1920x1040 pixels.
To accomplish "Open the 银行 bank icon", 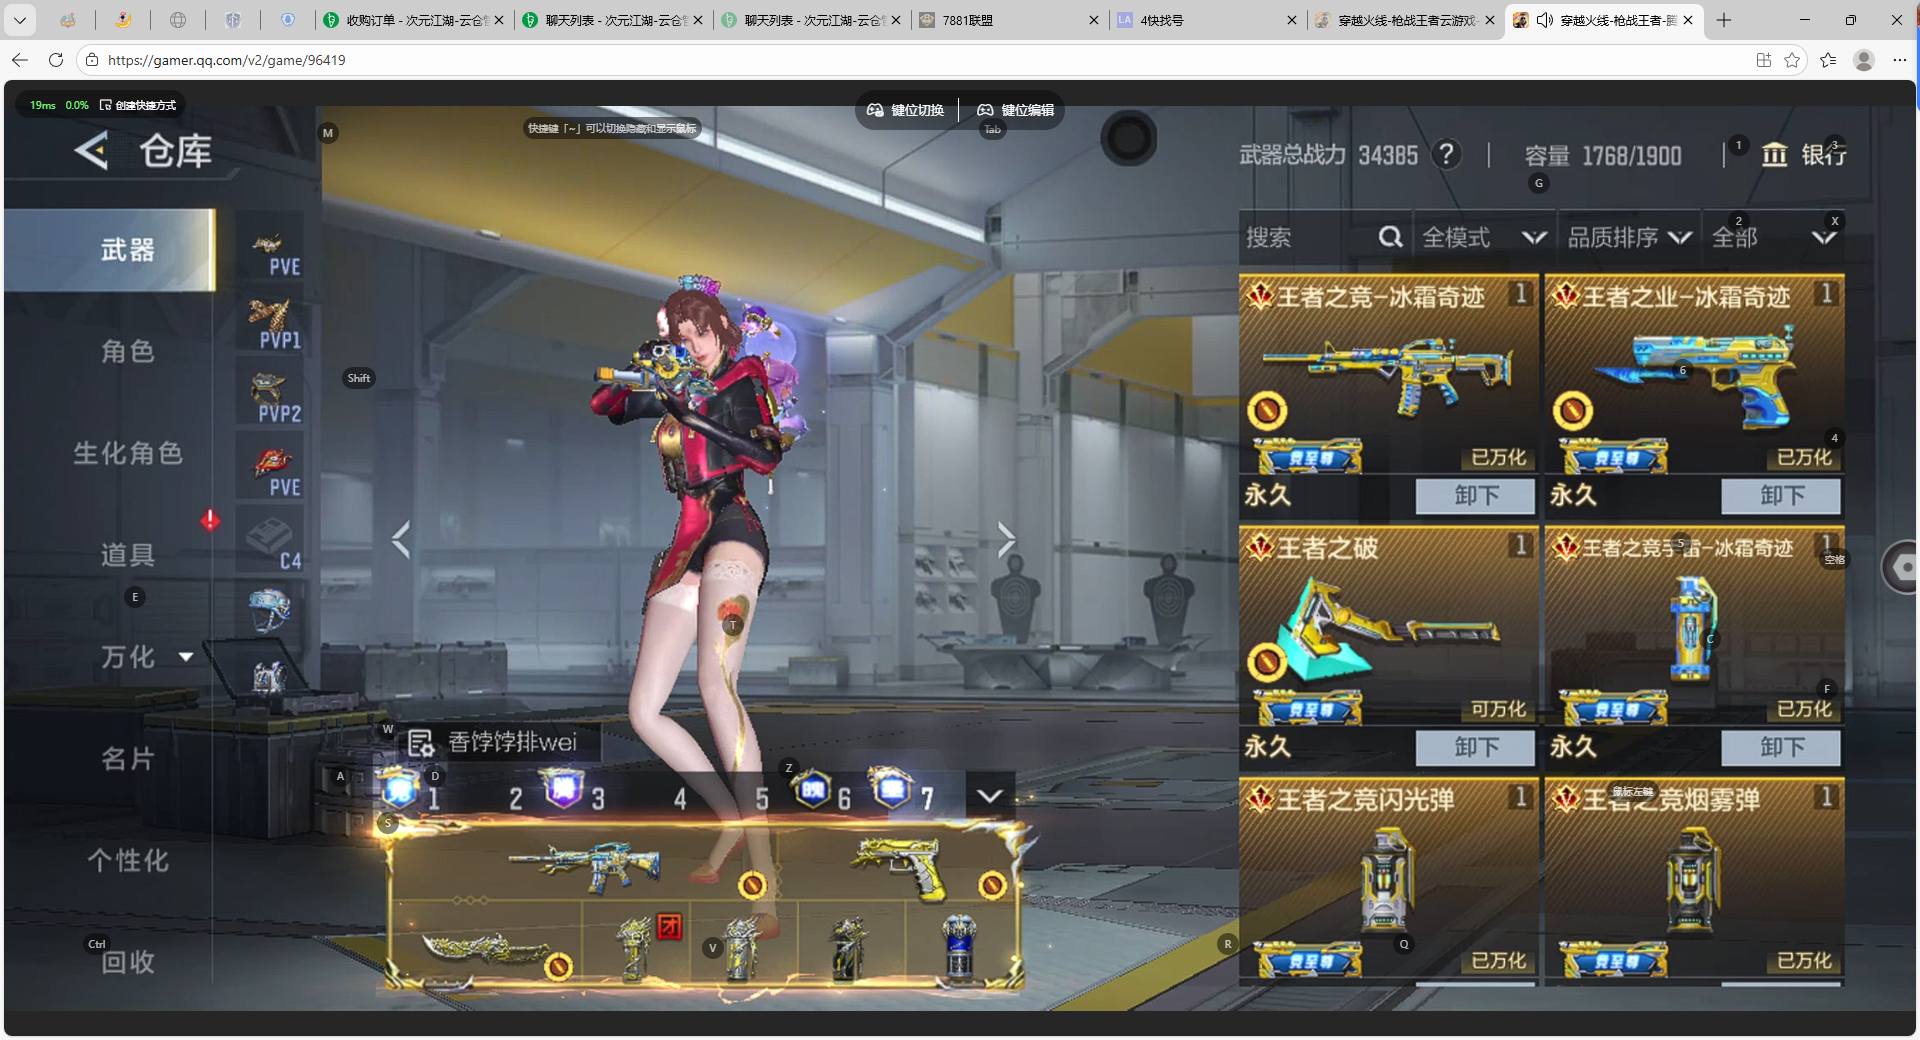I will click(1775, 155).
